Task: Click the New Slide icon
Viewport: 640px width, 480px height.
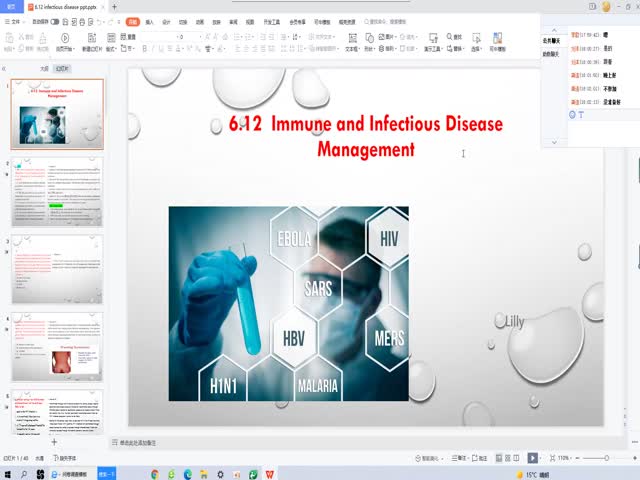Action: click(x=92, y=38)
